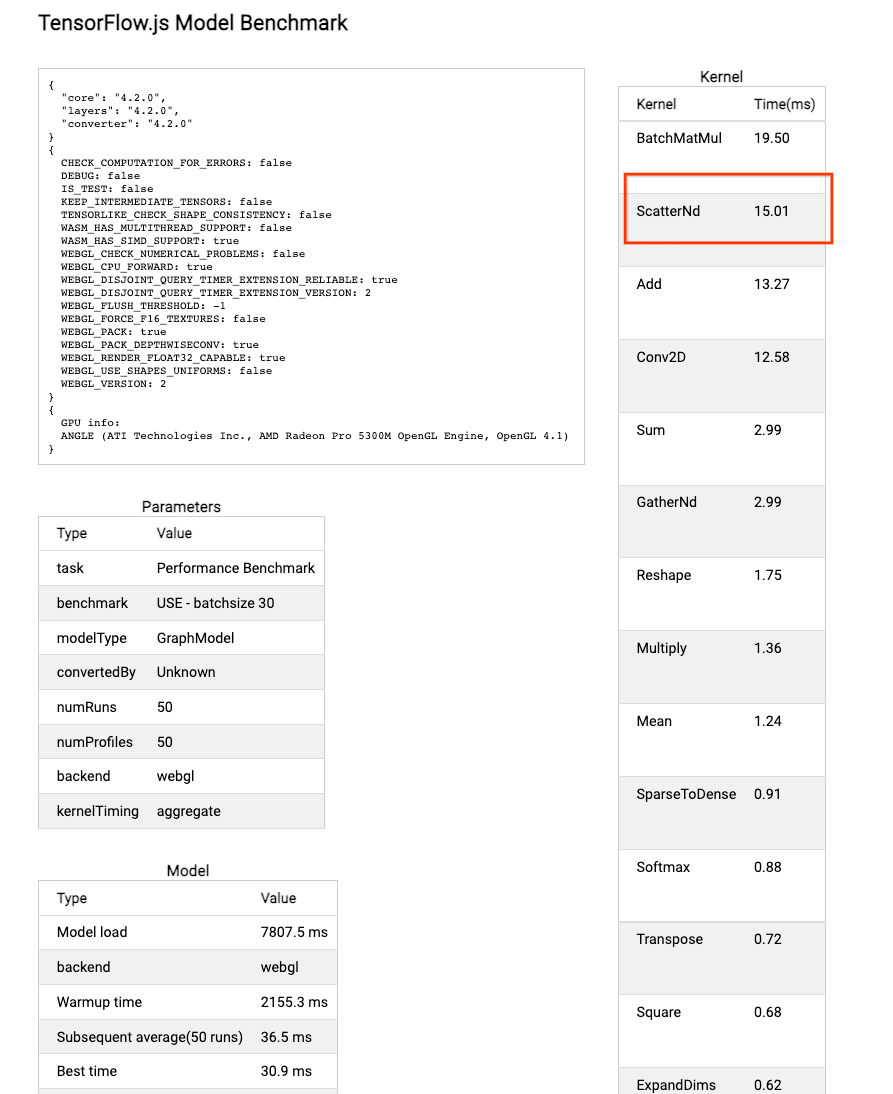
Task: Click the 0.68 time value
Action: pyautogui.click(x=767, y=1012)
